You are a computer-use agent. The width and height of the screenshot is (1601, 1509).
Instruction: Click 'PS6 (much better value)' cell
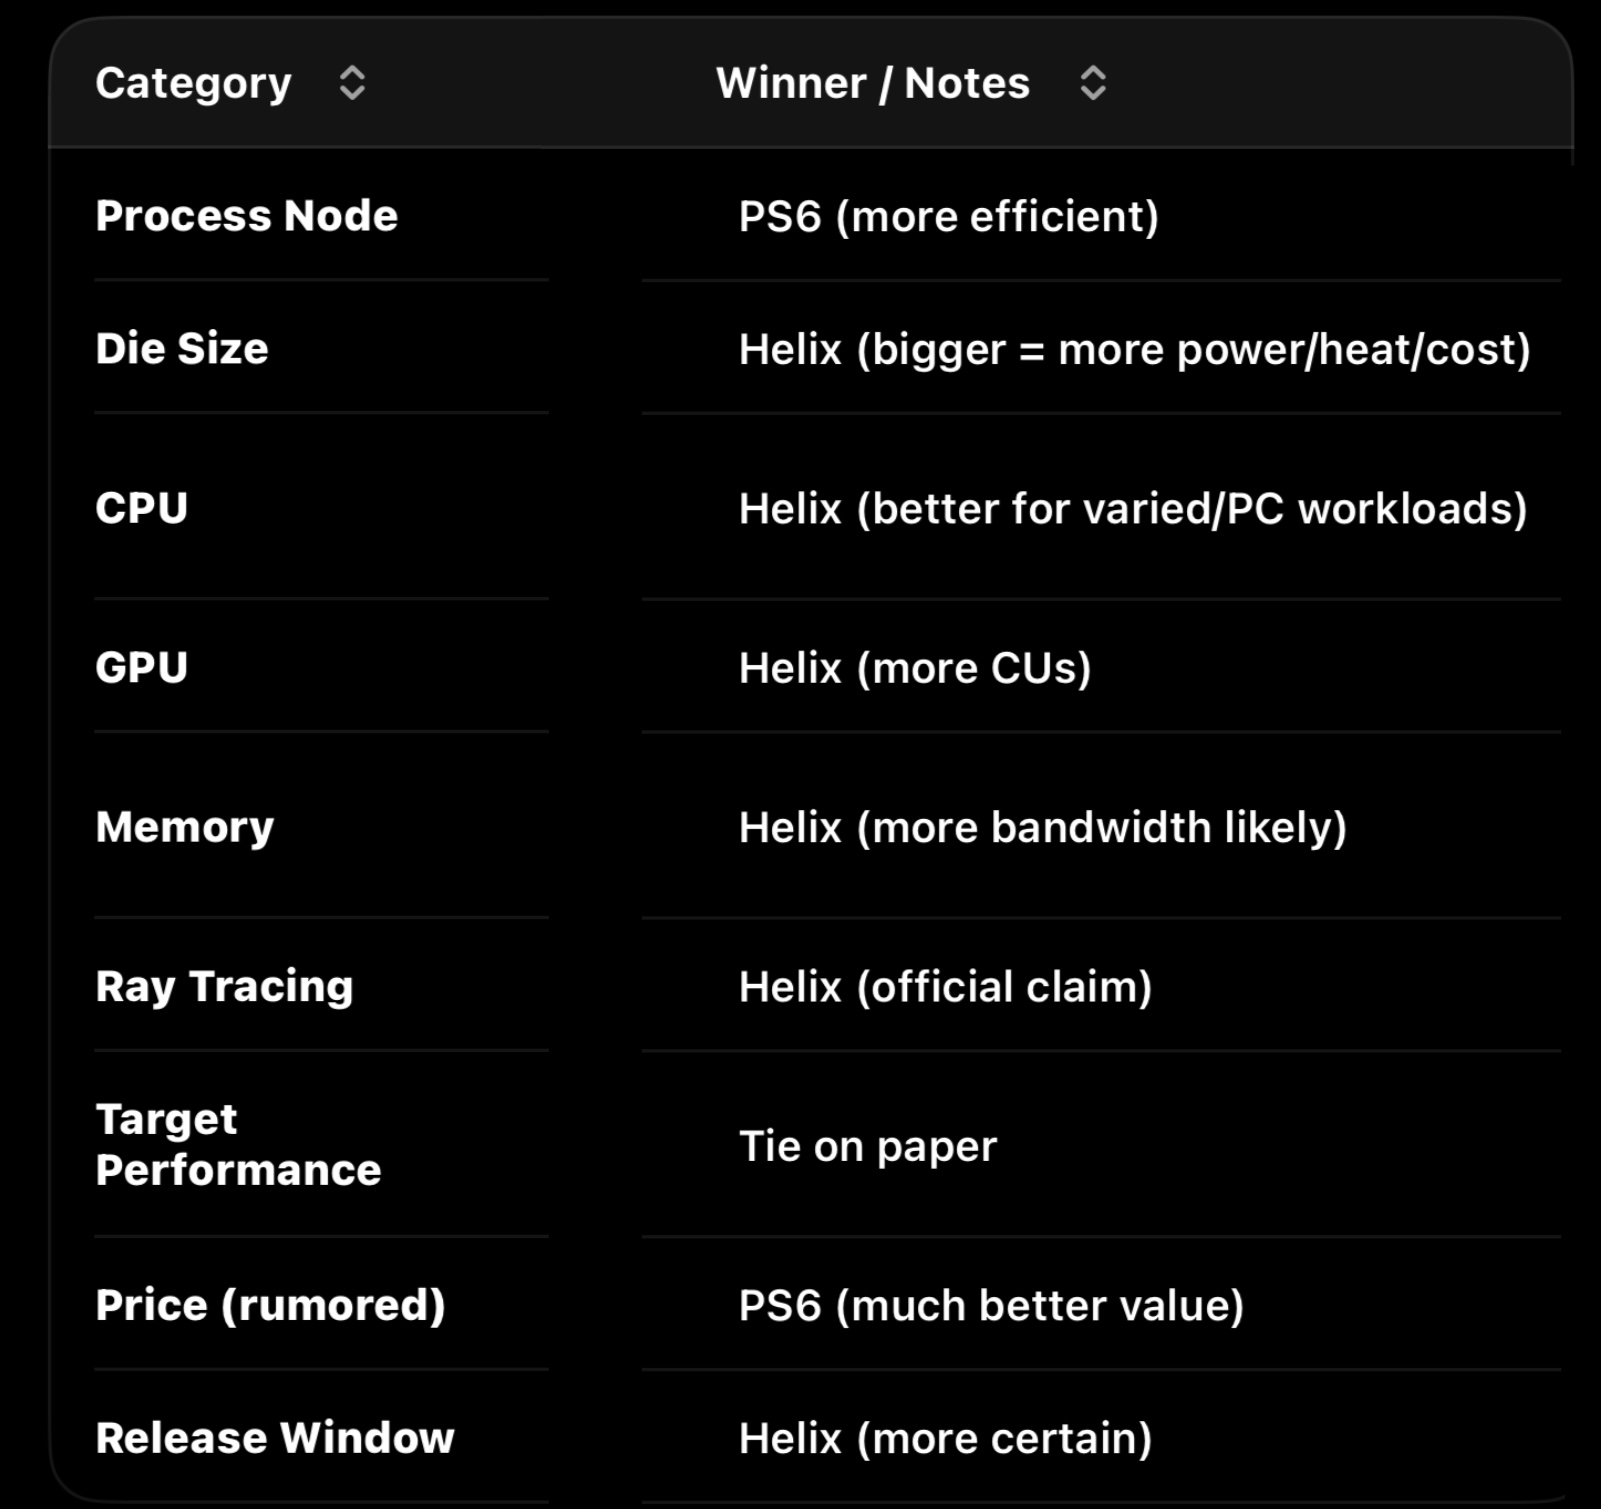[992, 1306]
